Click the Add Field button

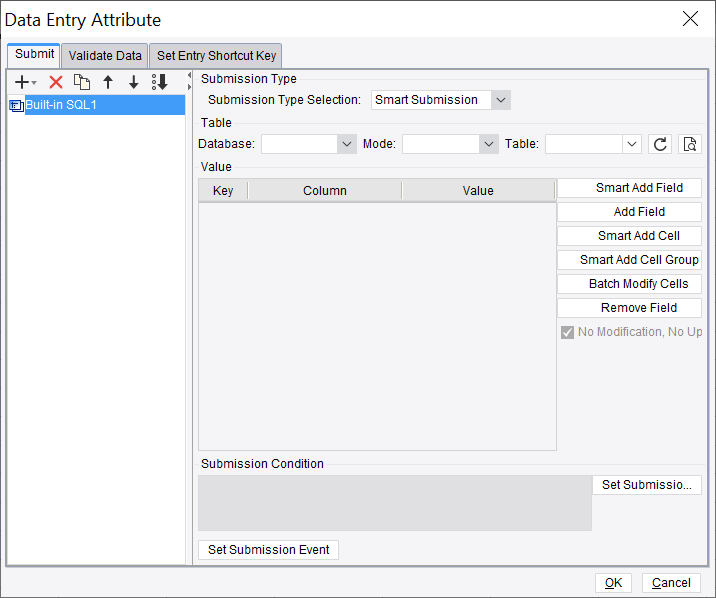point(629,212)
